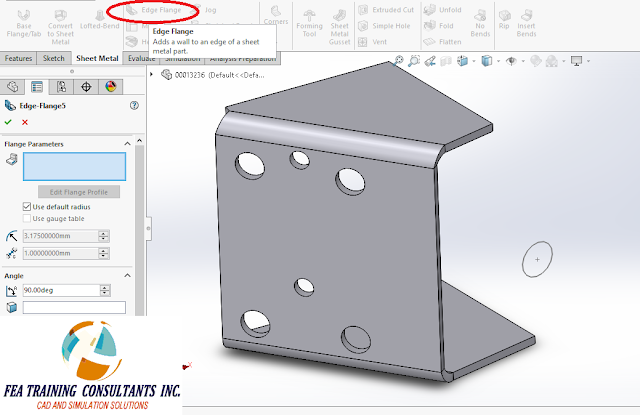Viewport: 640px width, 415px height.
Task: Click the edge selection box
Action: pyautogui.click(x=74, y=166)
